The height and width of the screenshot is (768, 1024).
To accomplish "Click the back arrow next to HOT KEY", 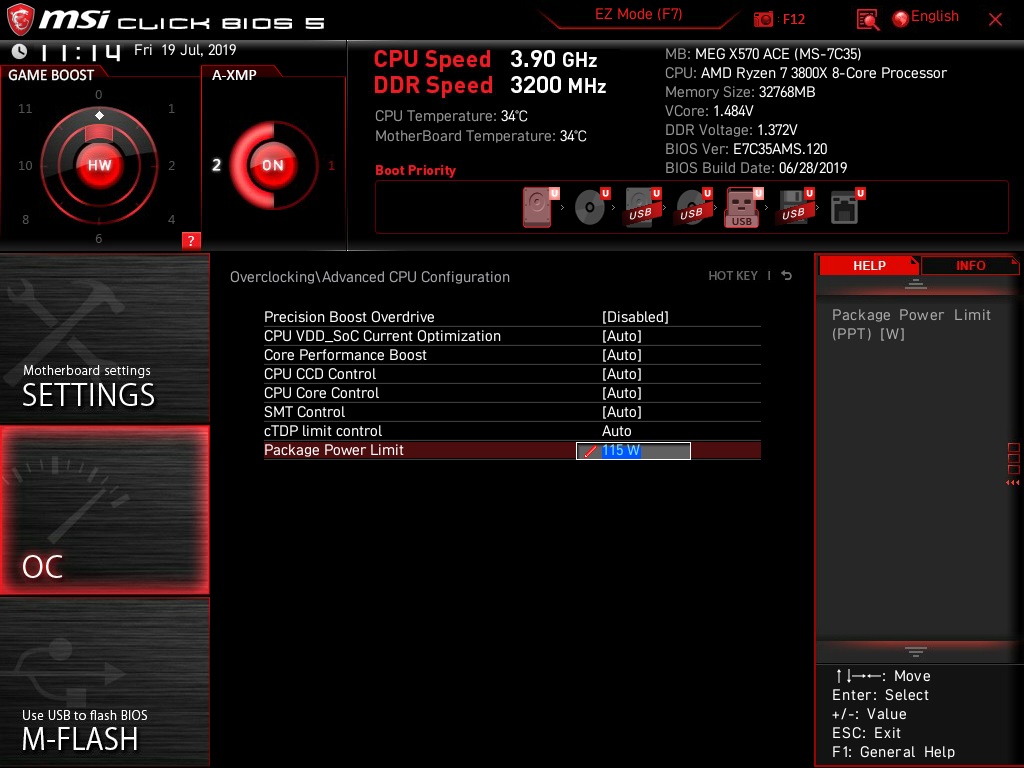I will click(786, 276).
